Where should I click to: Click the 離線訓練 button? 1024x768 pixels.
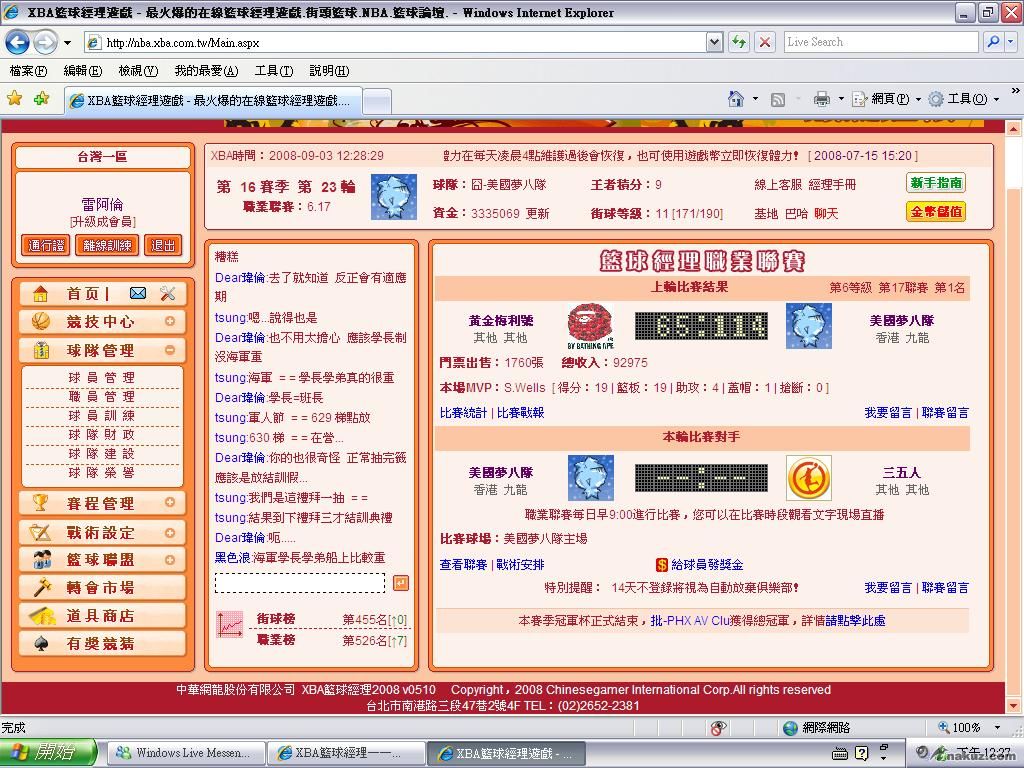[x=107, y=246]
